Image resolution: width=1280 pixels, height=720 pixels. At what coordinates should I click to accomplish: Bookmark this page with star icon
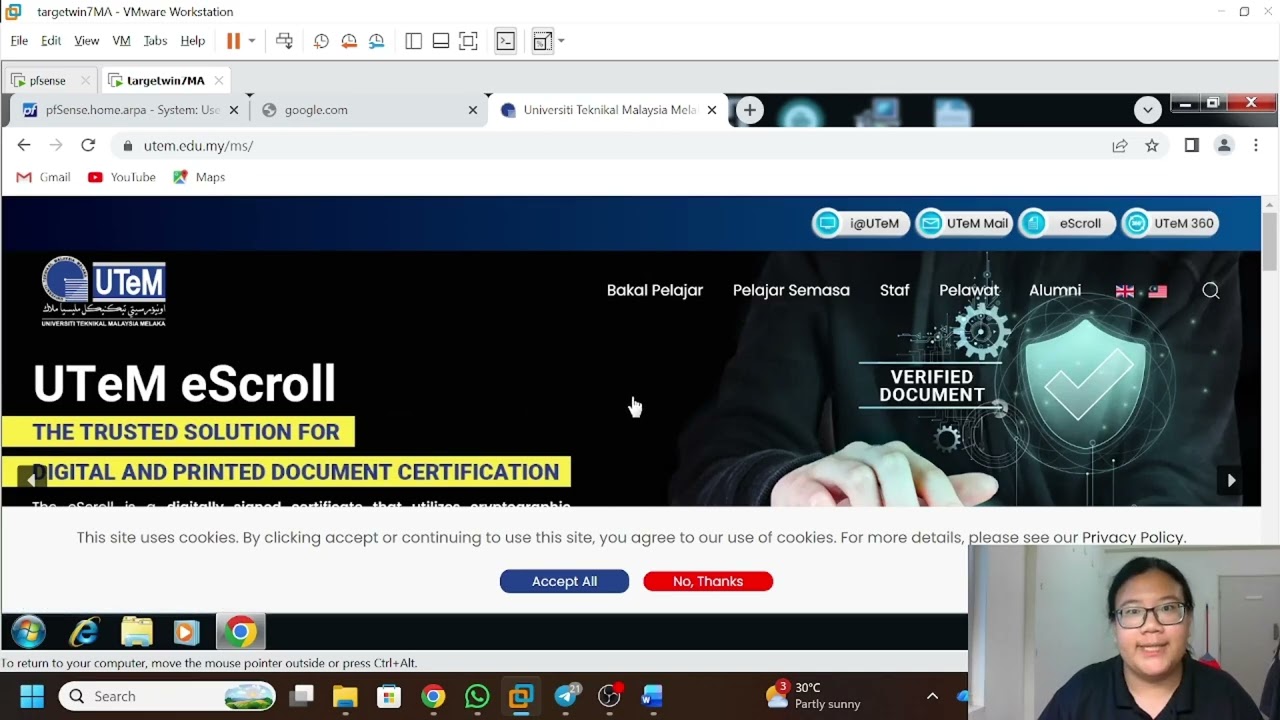coord(1152,146)
